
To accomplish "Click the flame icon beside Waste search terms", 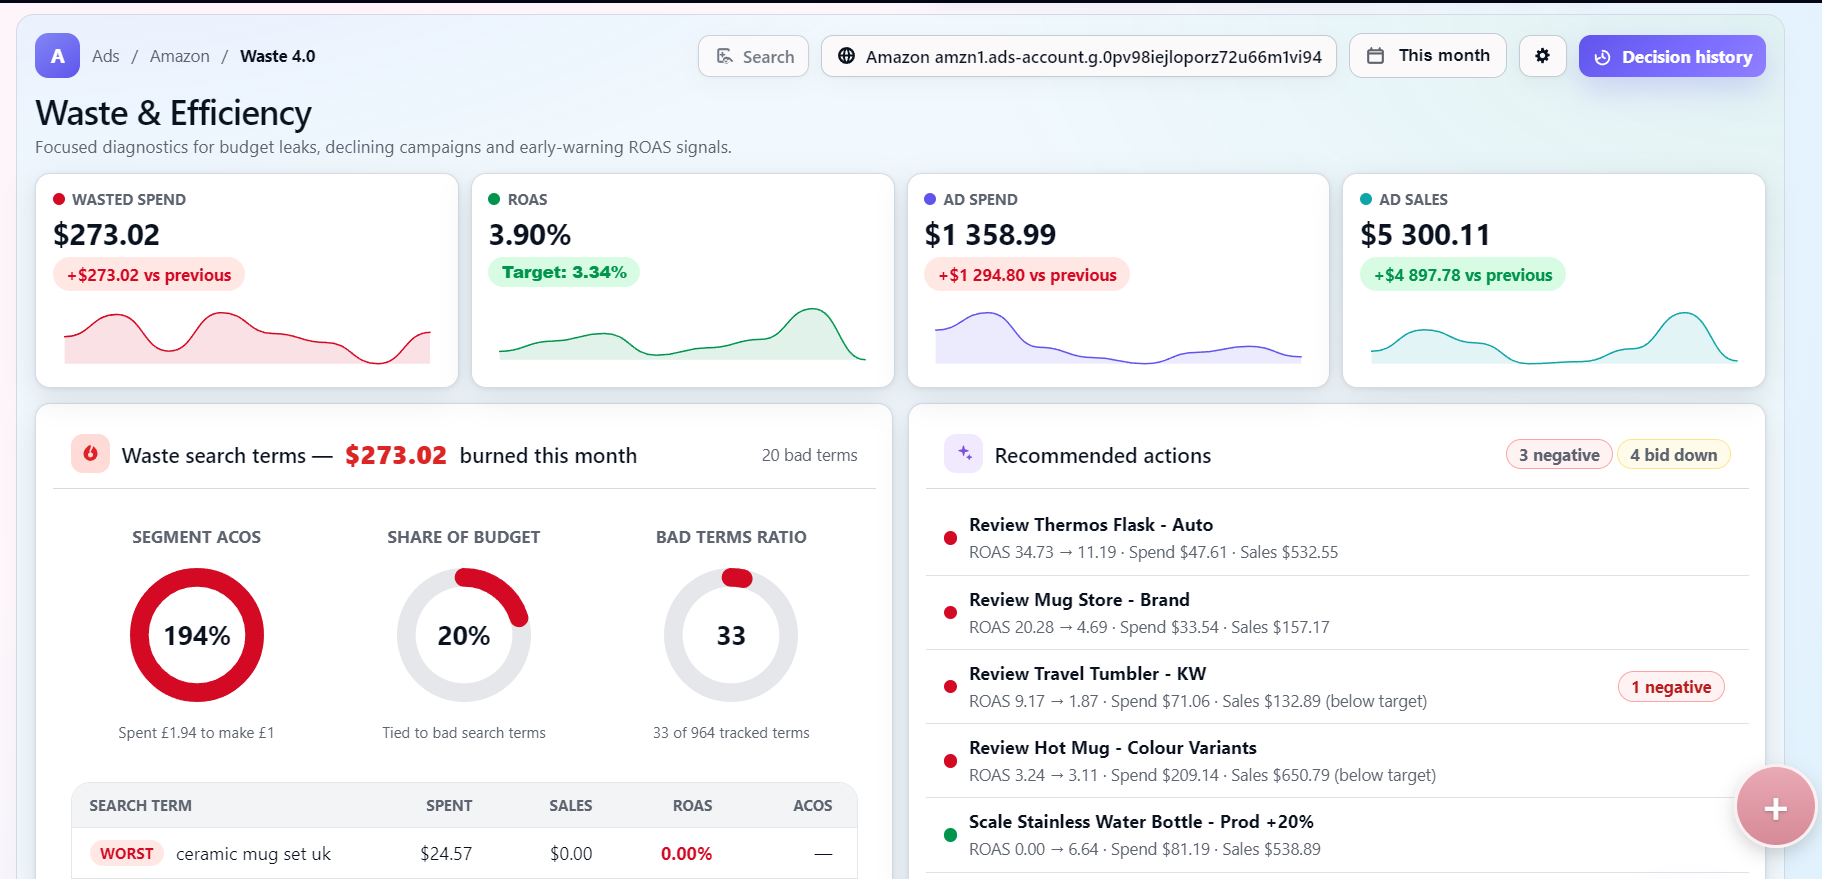I will tap(90, 454).
